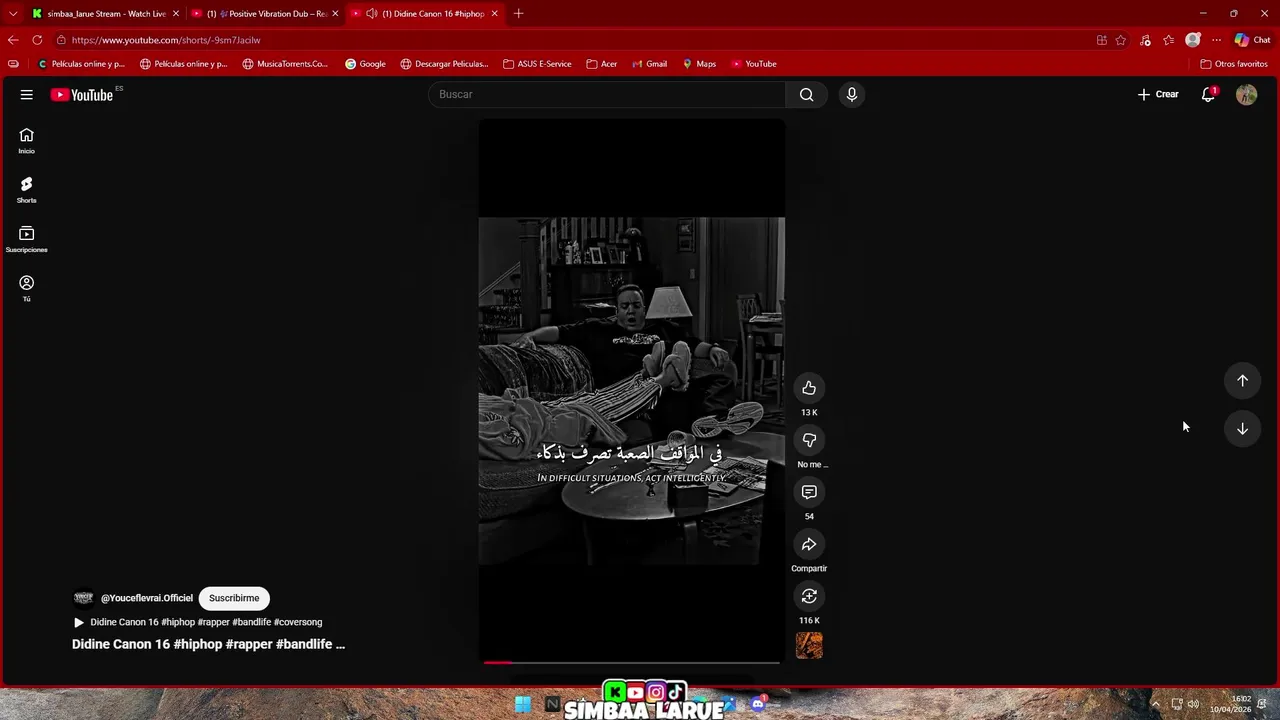Image resolution: width=1280 pixels, height=720 pixels.
Task: Share this short via Compartir
Action: [x=809, y=544]
